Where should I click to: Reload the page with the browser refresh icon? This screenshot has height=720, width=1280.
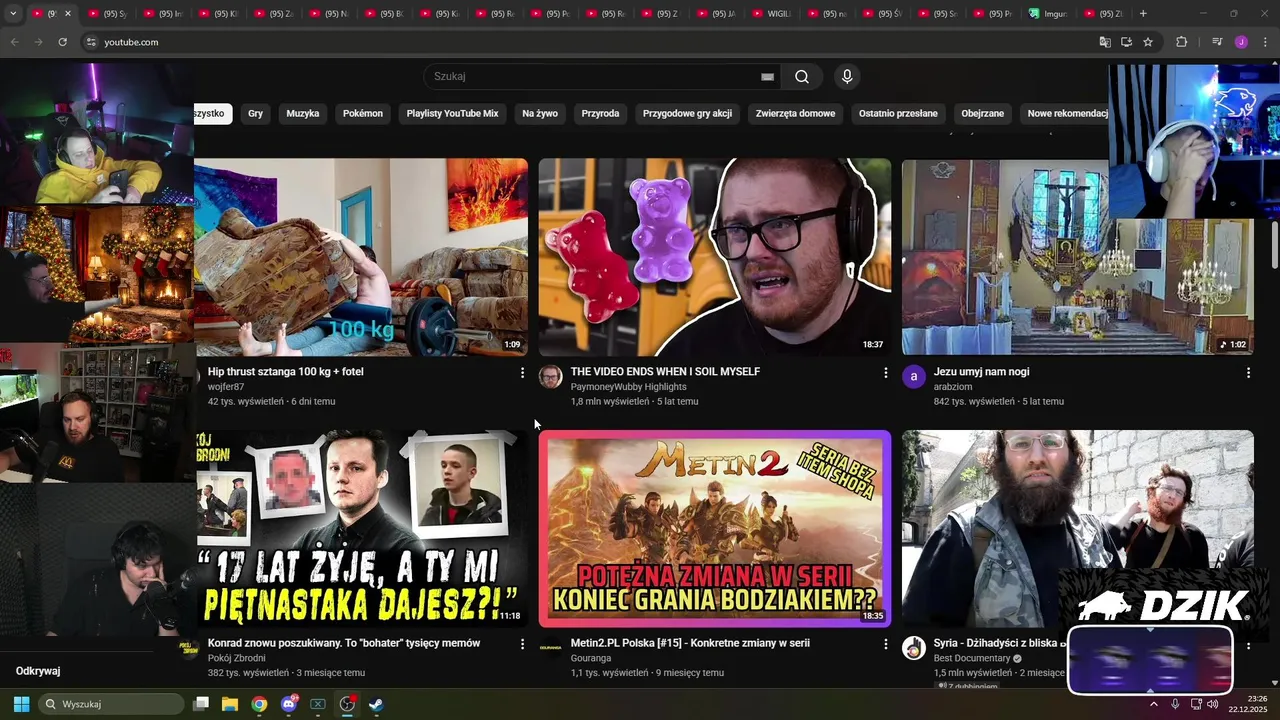[62, 42]
